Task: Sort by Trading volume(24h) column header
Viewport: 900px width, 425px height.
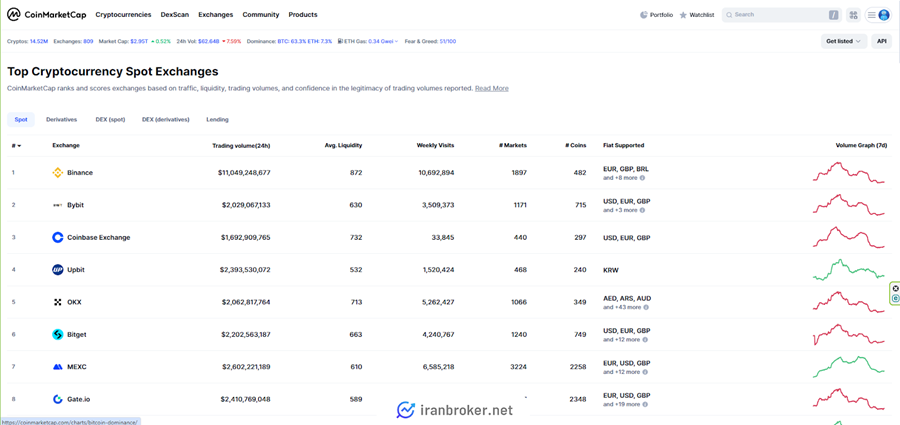Action: 241,146
